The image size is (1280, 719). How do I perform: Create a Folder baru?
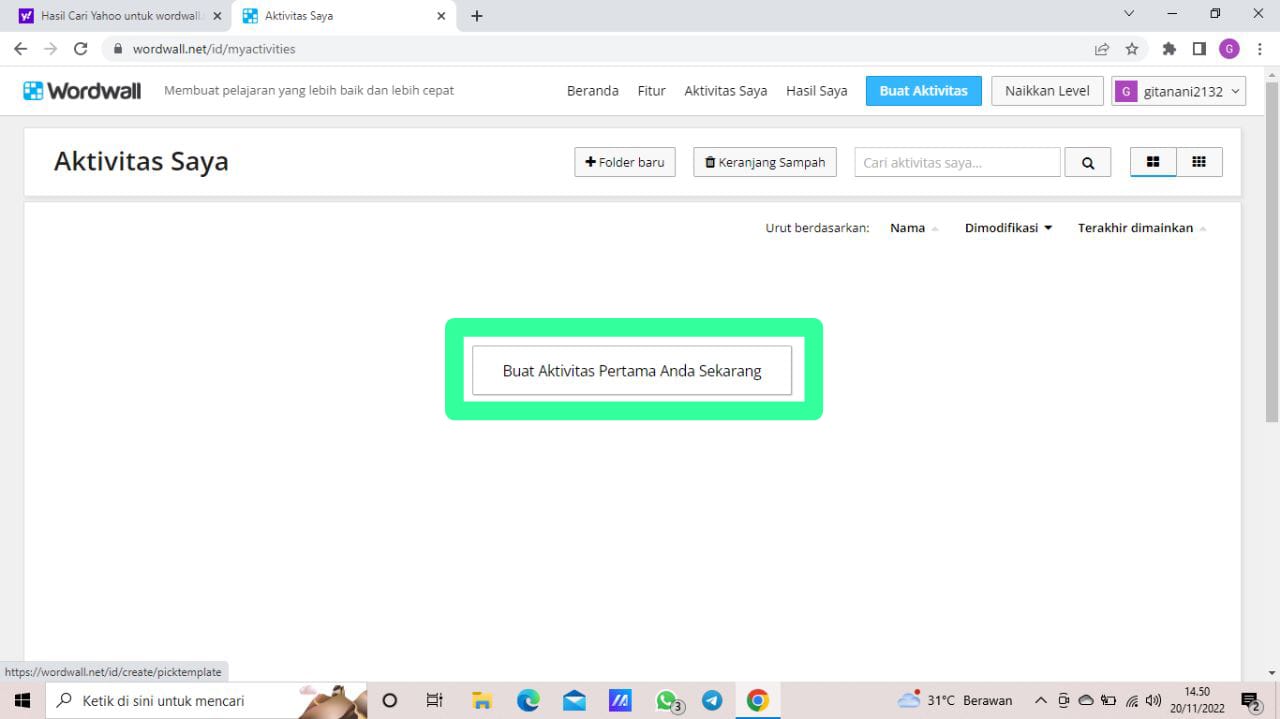(x=625, y=162)
